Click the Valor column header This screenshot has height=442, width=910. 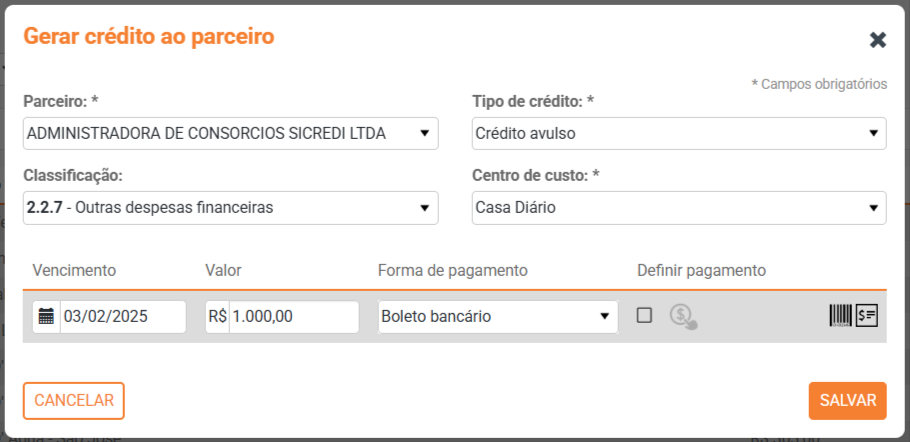point(223,270)
